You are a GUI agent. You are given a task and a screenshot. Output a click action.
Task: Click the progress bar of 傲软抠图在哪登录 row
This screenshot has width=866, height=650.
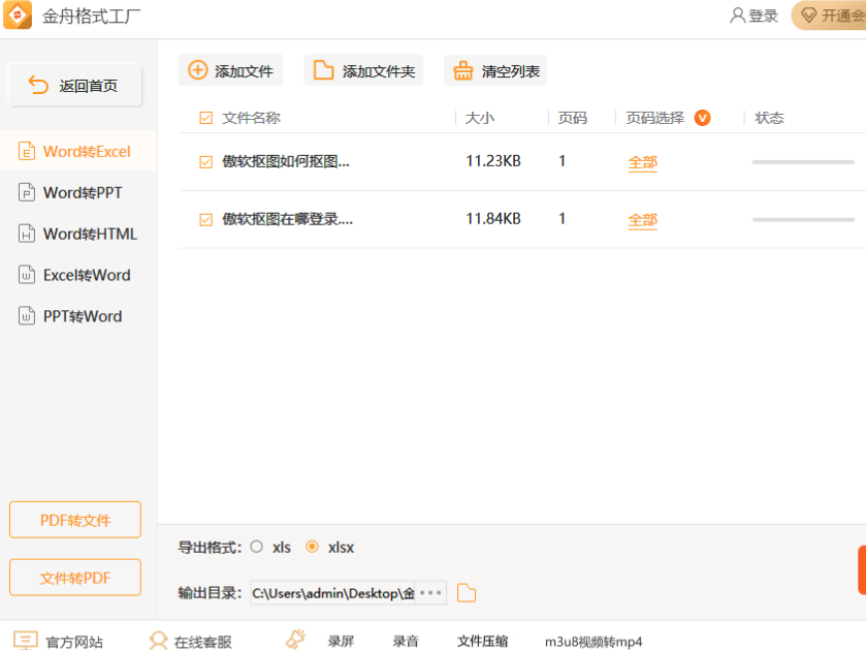pyautogui.click(x=803, y=219)
